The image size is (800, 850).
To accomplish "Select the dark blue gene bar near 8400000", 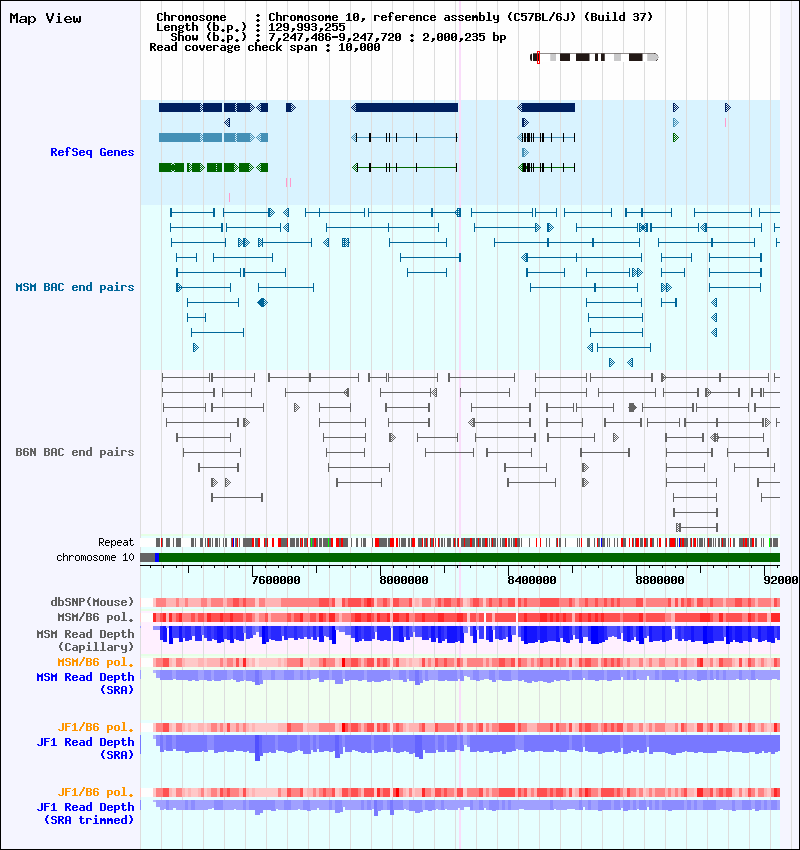I will (x=546, y=108).
